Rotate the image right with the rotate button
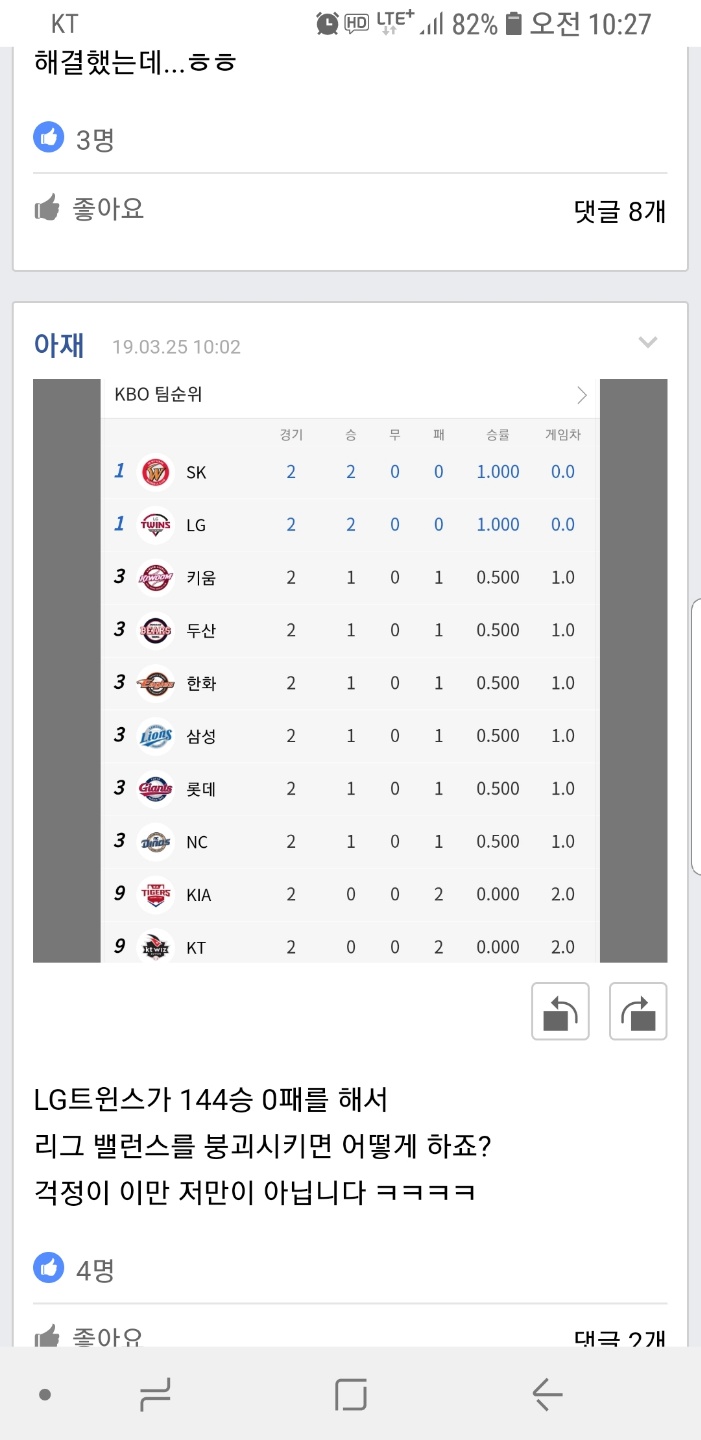This screenshot has width=701, height=1440. [x=638, y=1011]
